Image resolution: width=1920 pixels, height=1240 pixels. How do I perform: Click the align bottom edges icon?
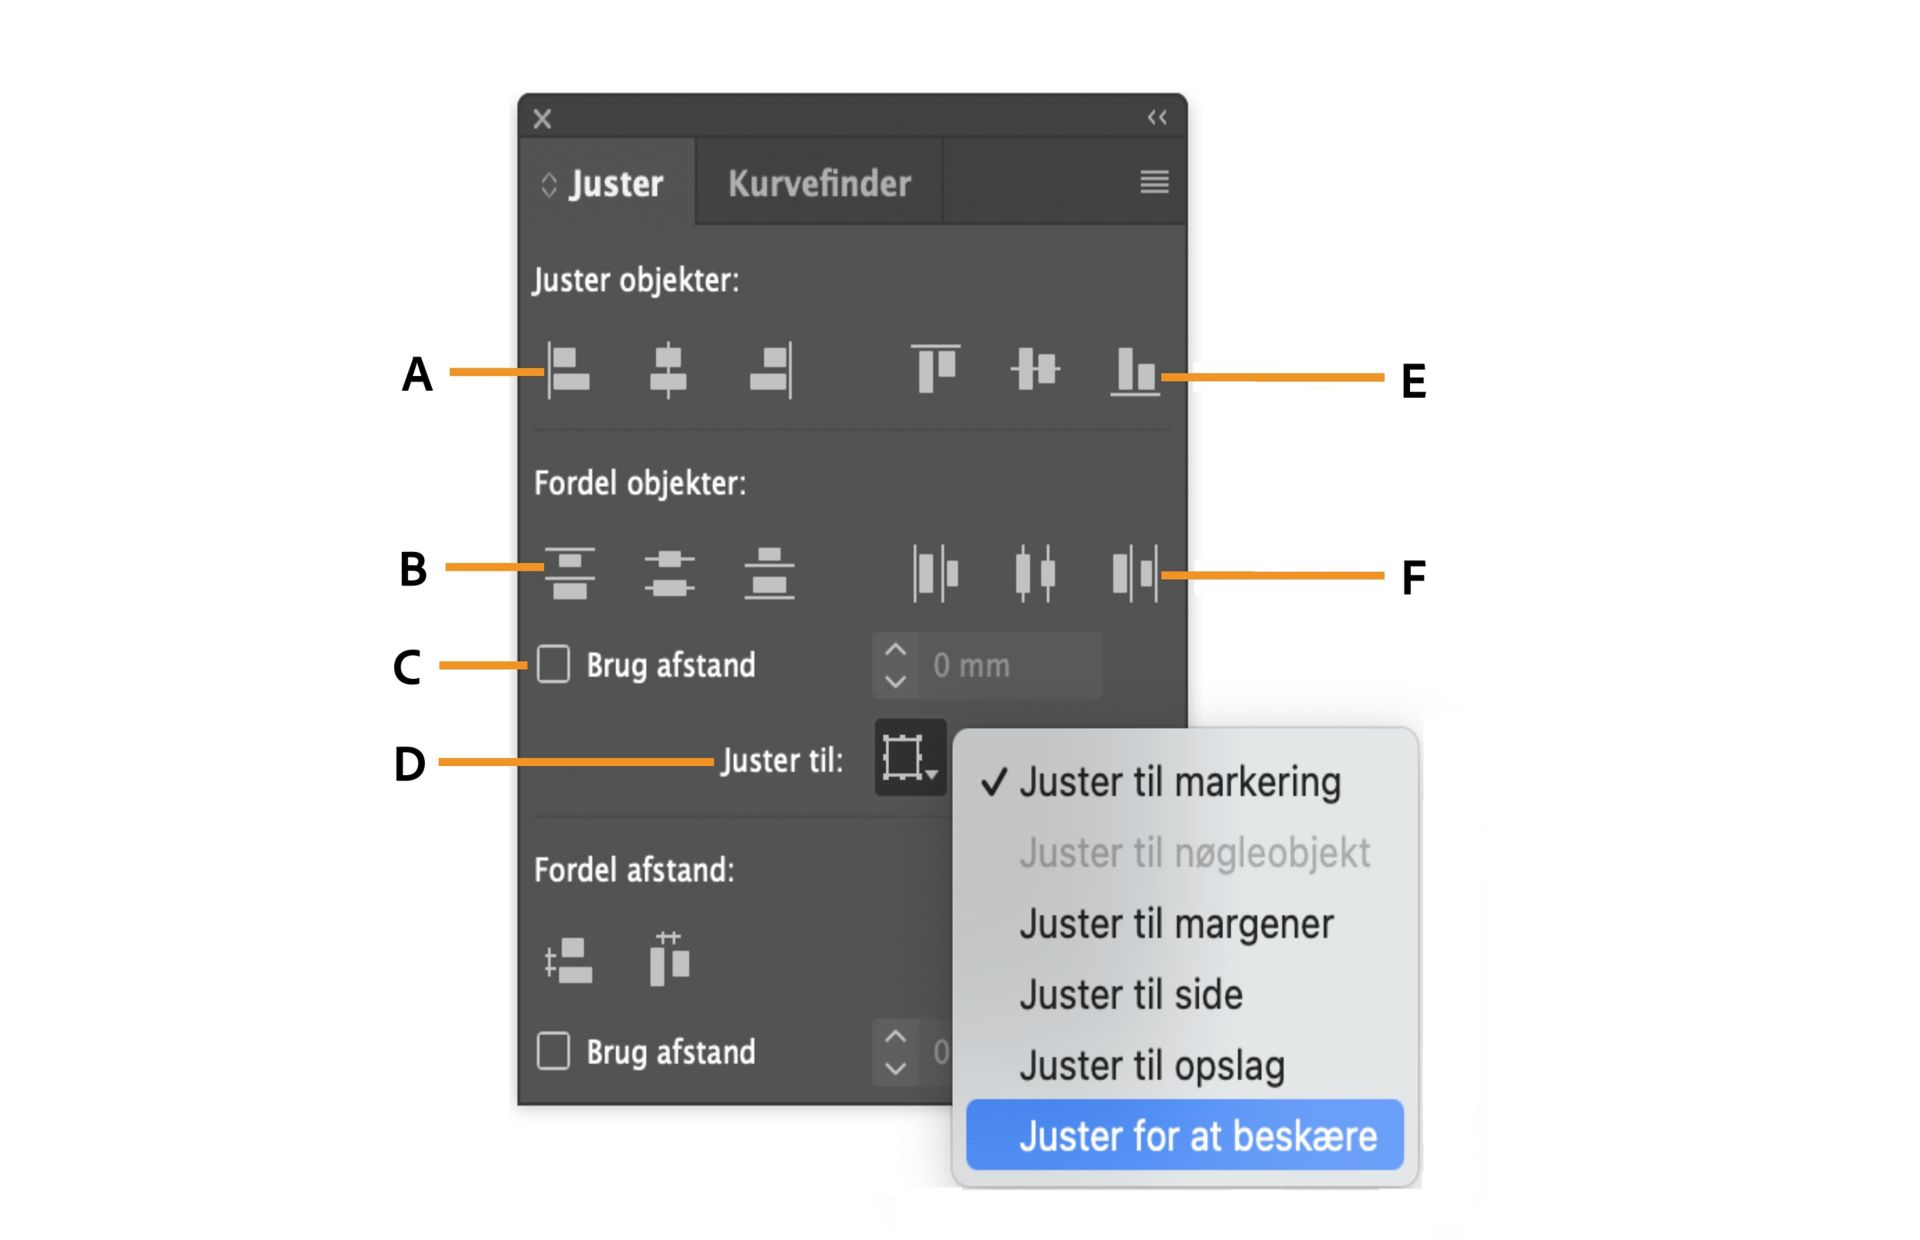click(x=1135, y=371)
